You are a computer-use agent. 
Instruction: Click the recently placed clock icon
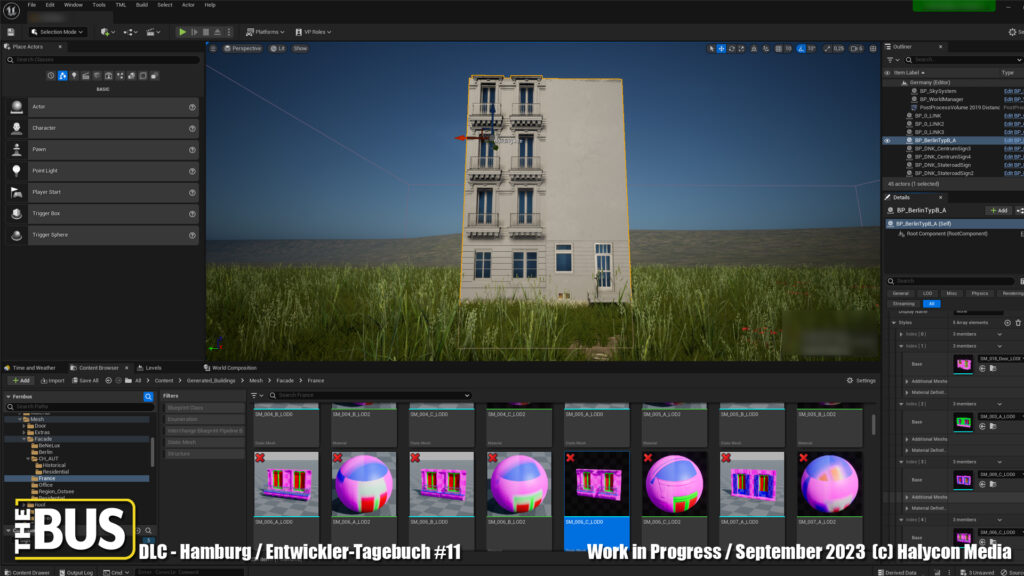coord(51,76)
